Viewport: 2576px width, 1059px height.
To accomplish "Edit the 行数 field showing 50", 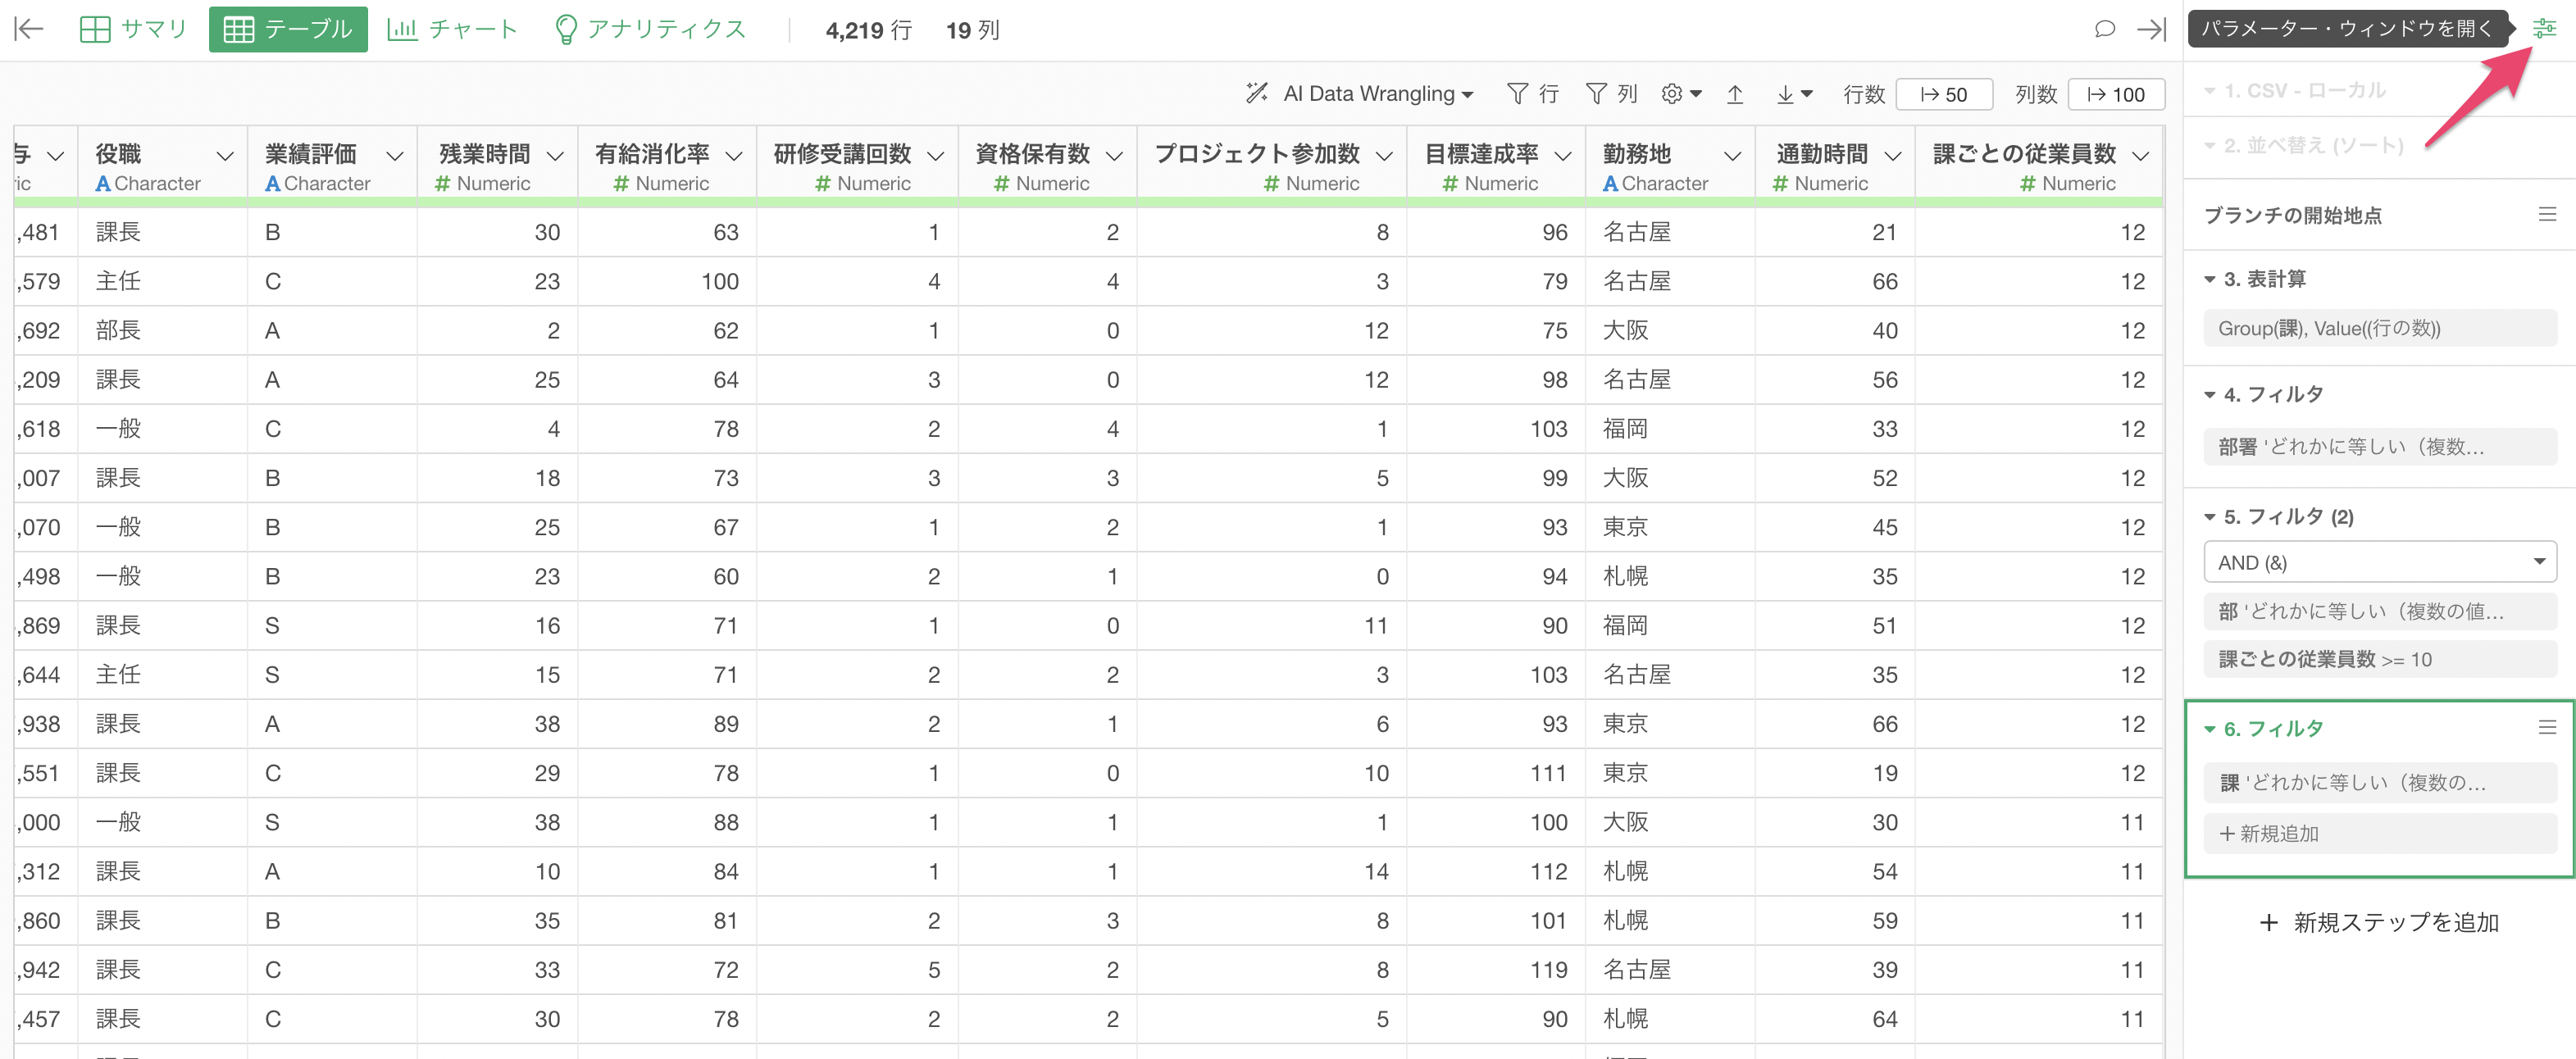I will pyautogui.click(x=1944, y=94).
